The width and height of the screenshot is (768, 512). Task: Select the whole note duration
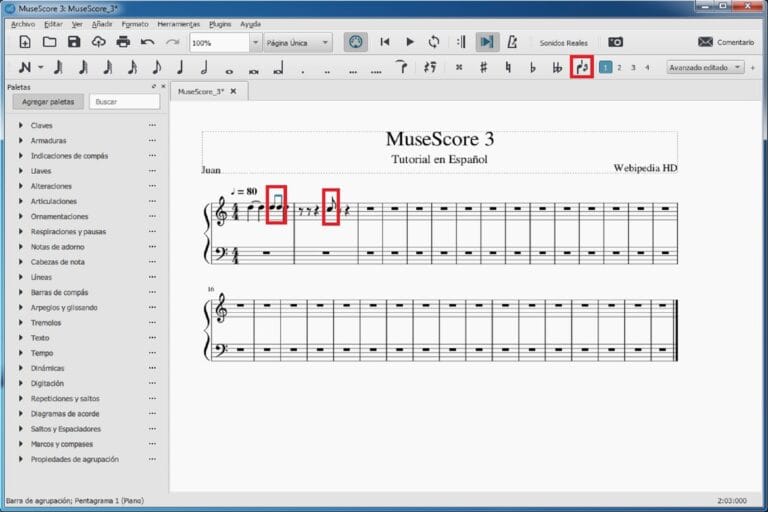pyautogui.click(x=229, y=71)
